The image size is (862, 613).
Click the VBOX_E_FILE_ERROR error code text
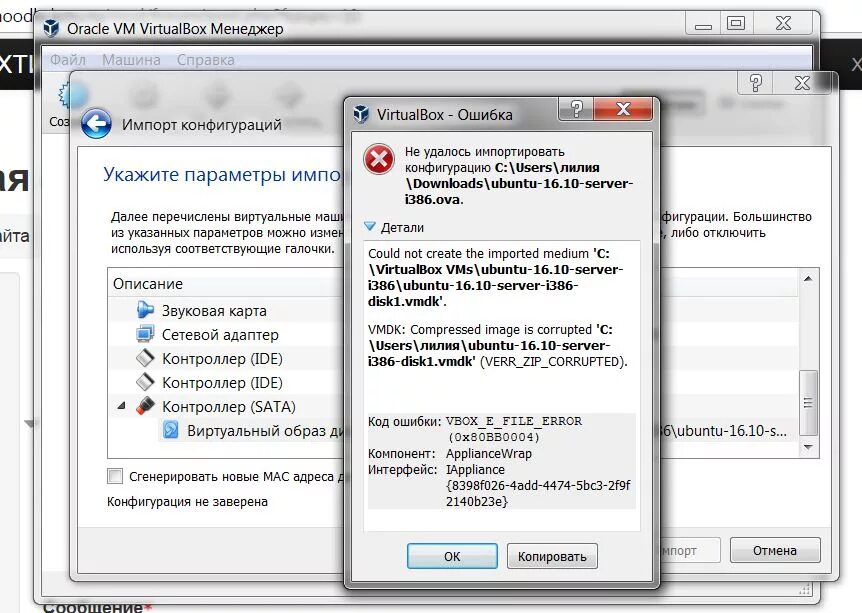coord(513,421)
